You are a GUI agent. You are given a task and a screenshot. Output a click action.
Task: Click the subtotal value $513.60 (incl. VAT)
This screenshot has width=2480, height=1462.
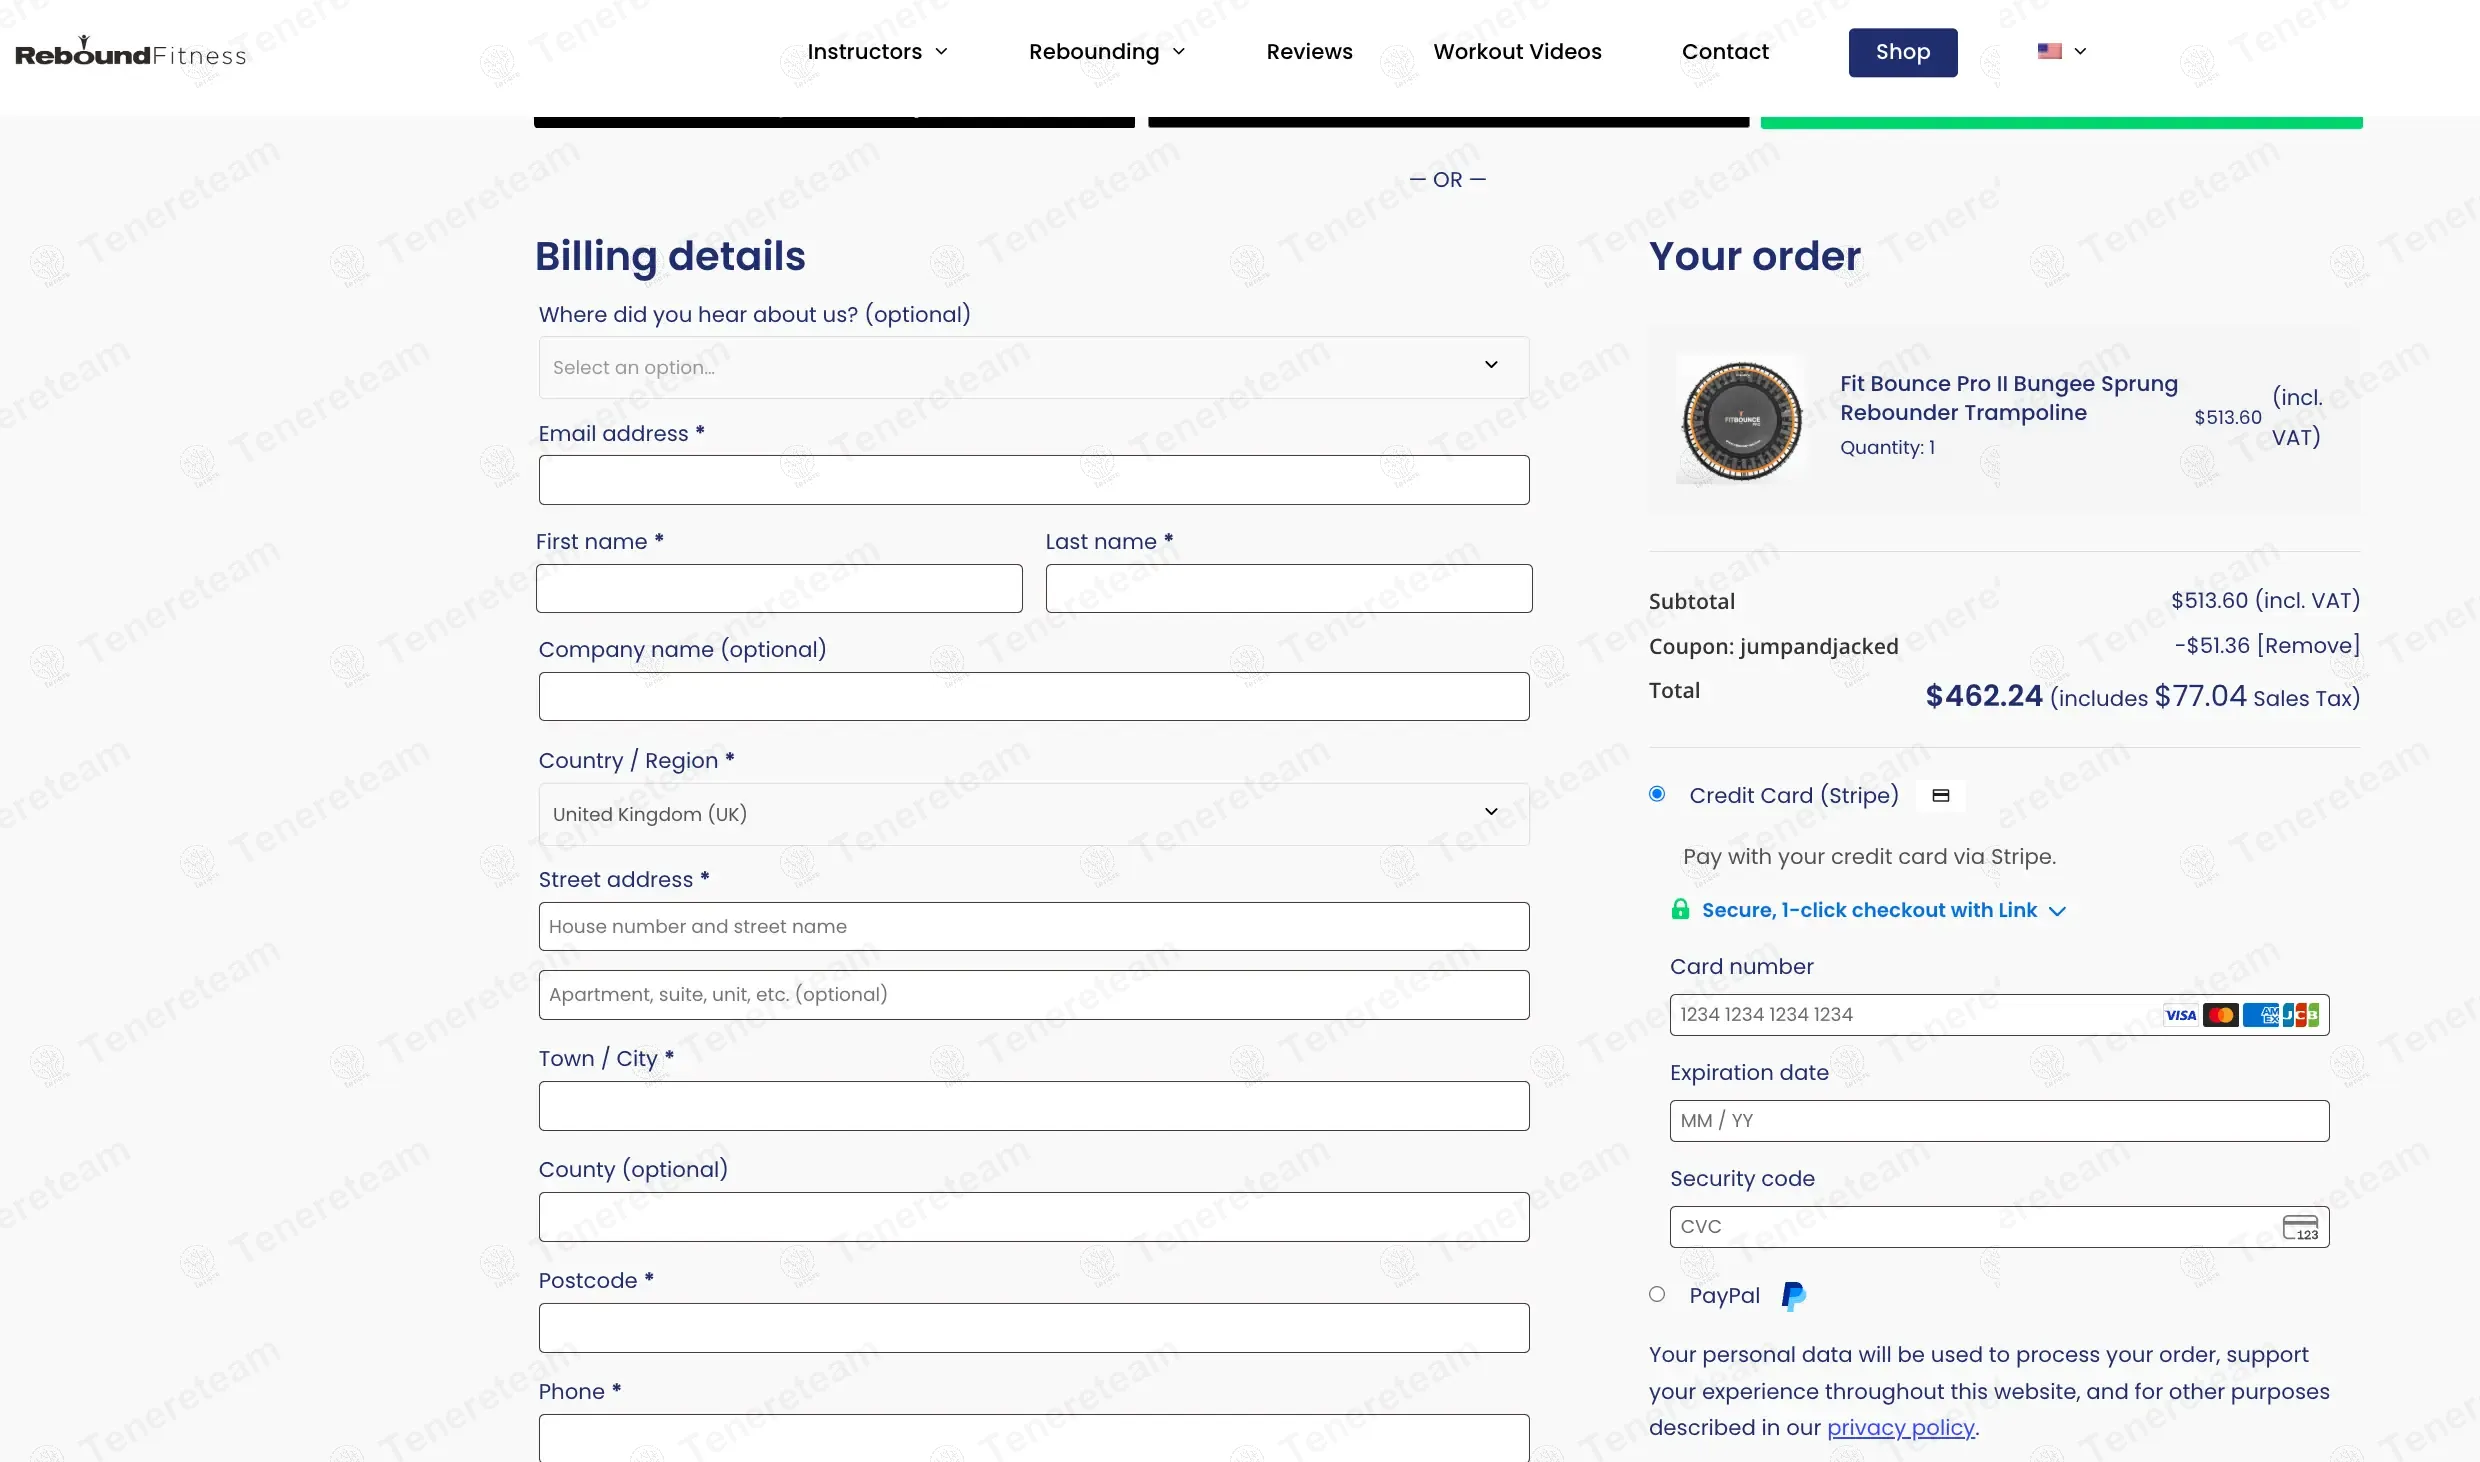2265,600
